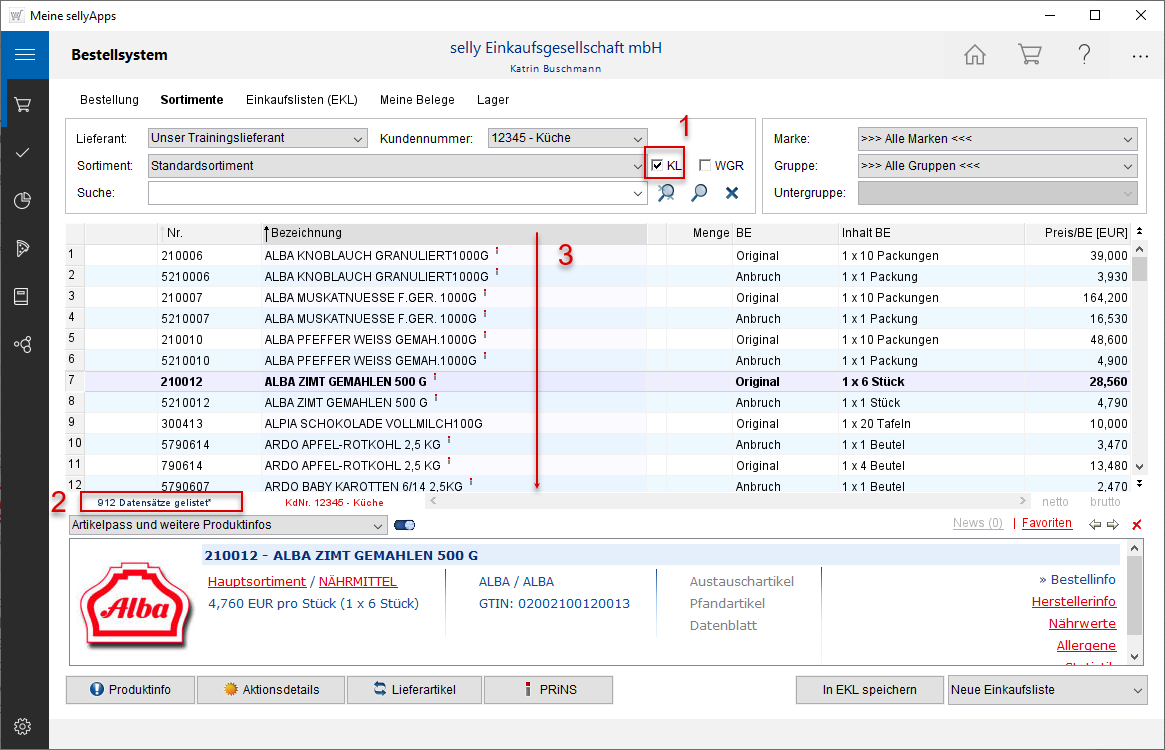Expand the Lieferant dropdown
1165x750 pixels.
[358, 138]
